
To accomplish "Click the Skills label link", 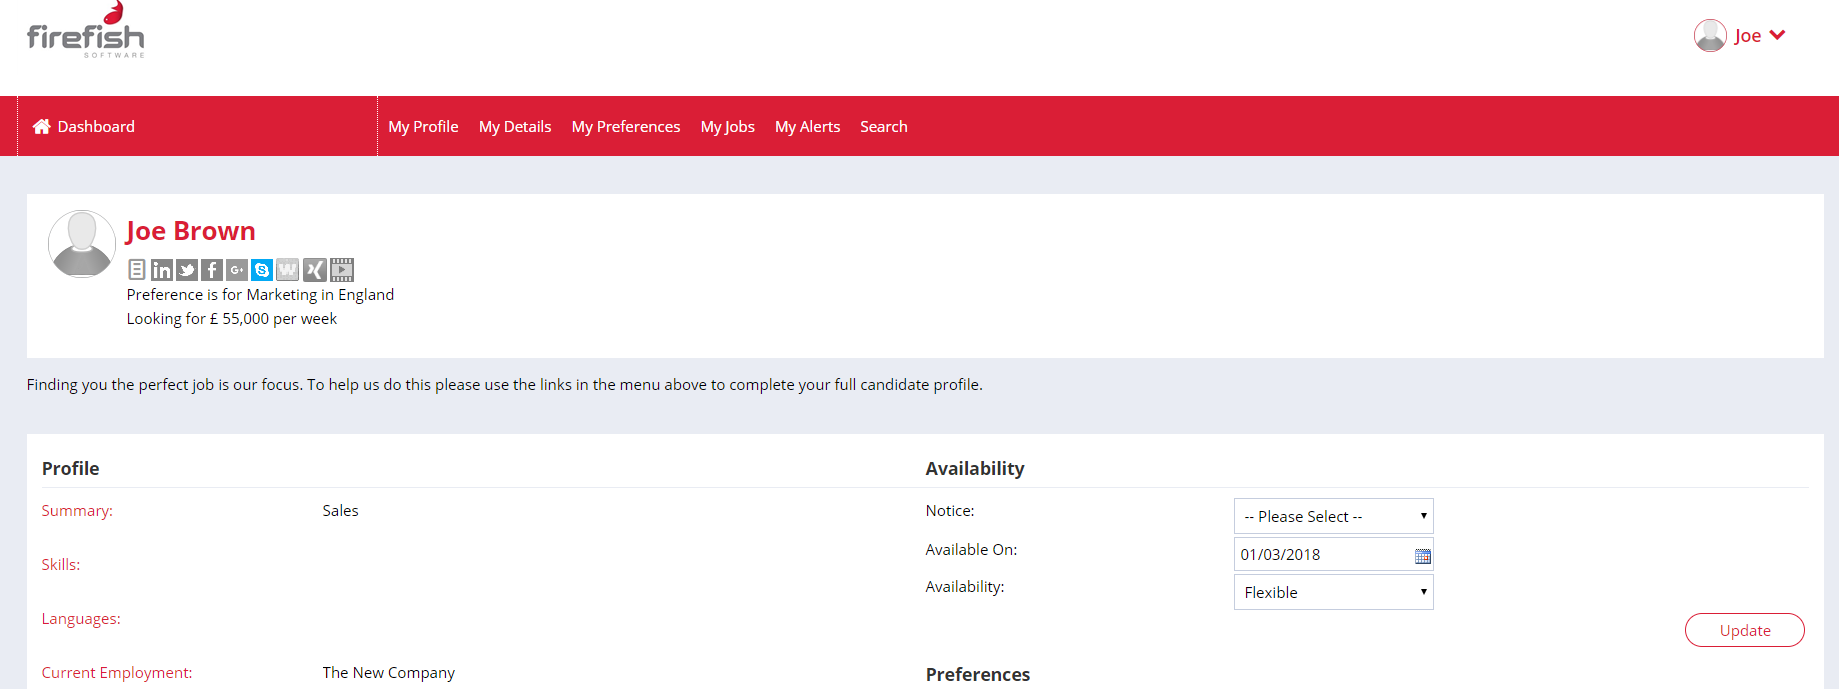I will coord(61,565).
